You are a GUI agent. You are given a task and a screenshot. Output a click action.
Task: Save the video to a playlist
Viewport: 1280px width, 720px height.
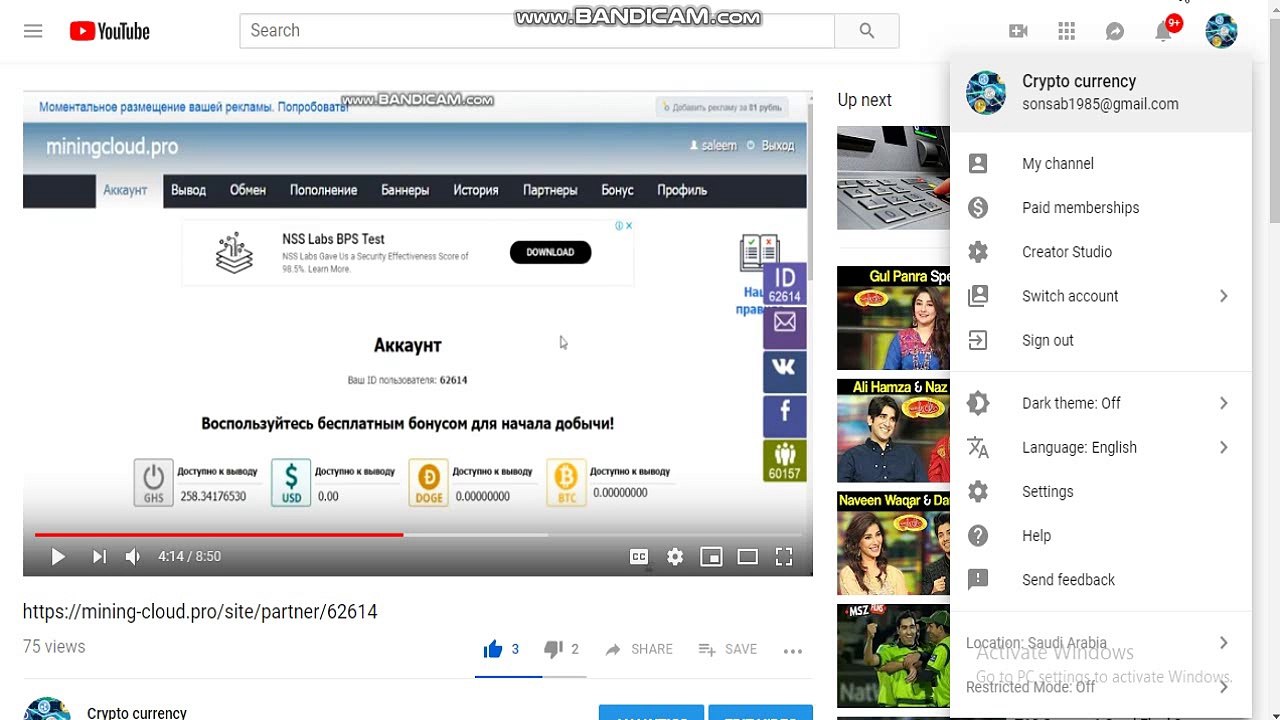click(x=727, y=649)
